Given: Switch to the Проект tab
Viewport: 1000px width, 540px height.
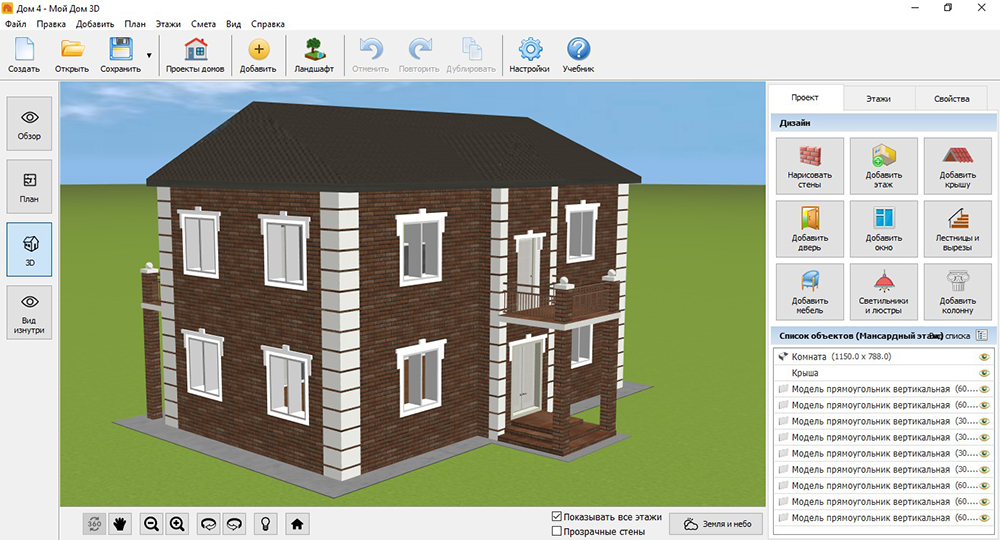Looking at the screenshot, I should point(805,98).
